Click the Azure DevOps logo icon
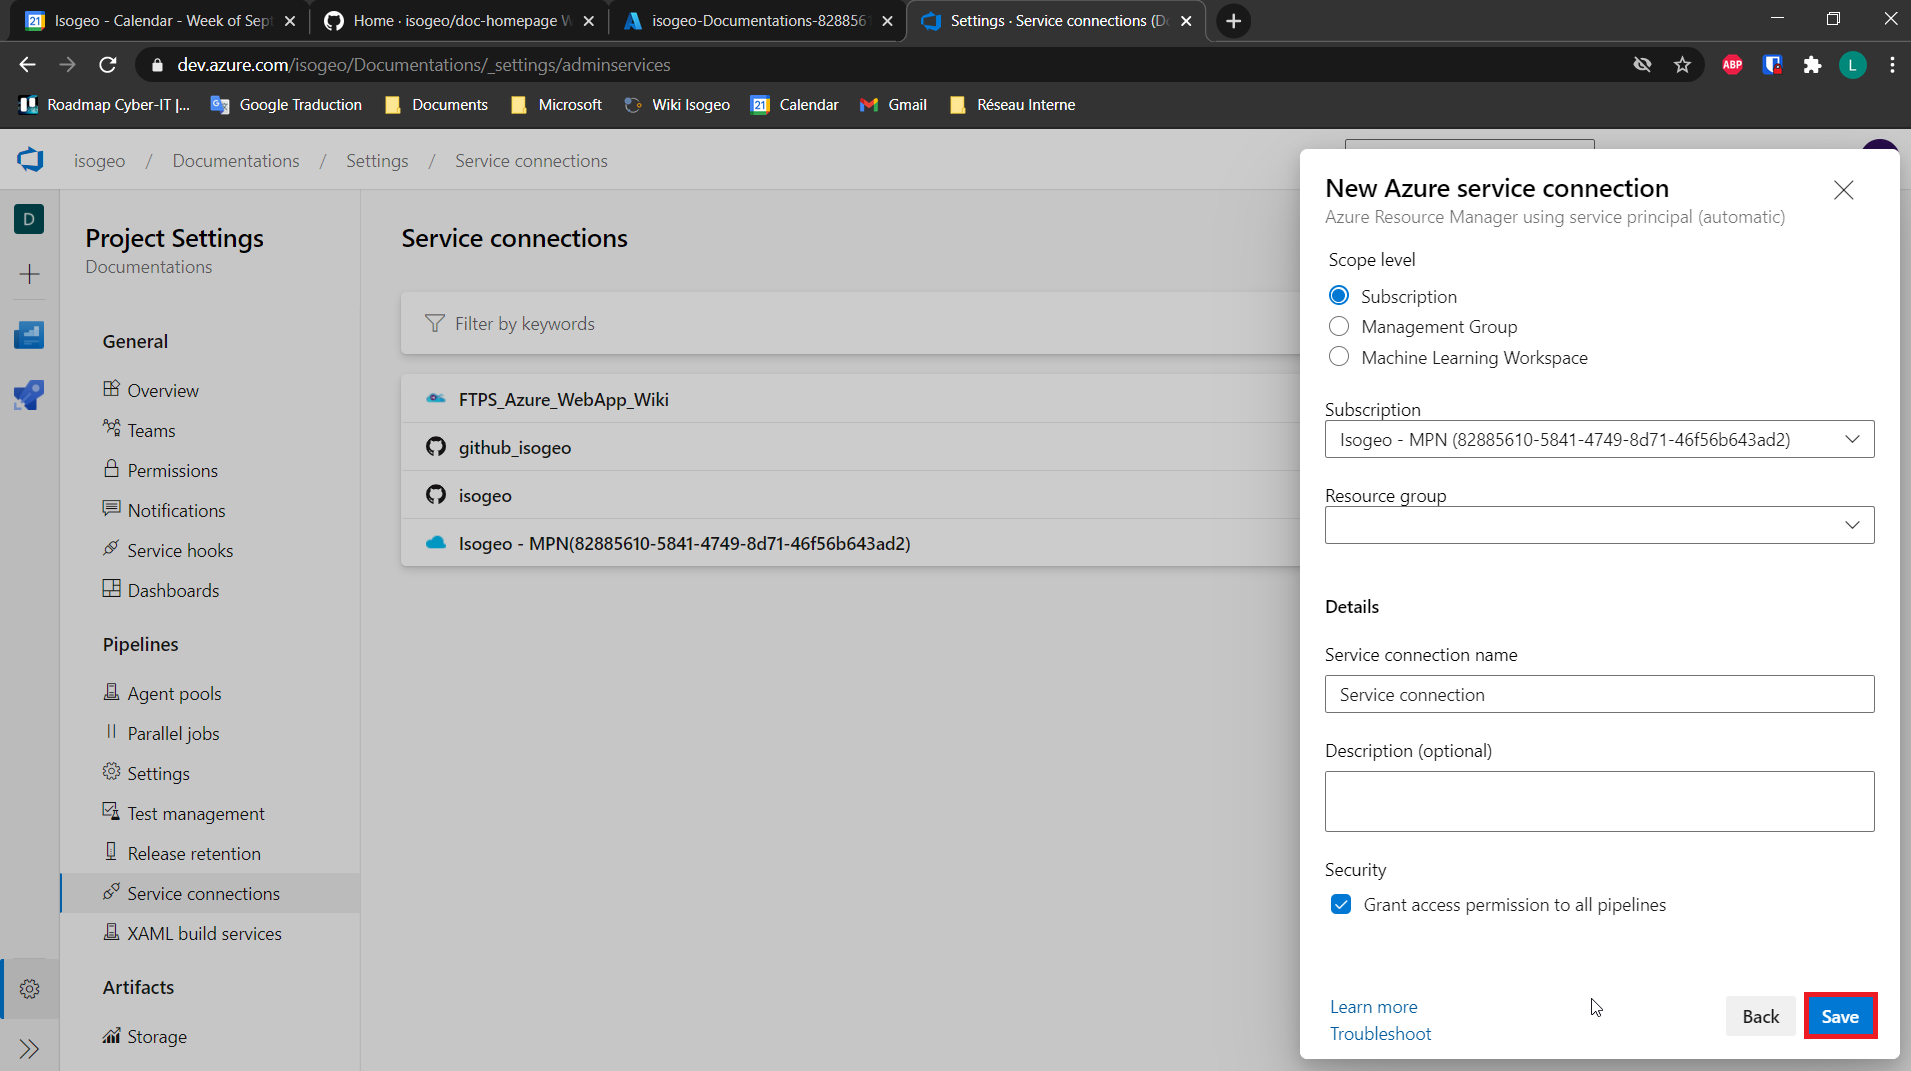1911x1071 pixels. [x=30, y=160]
